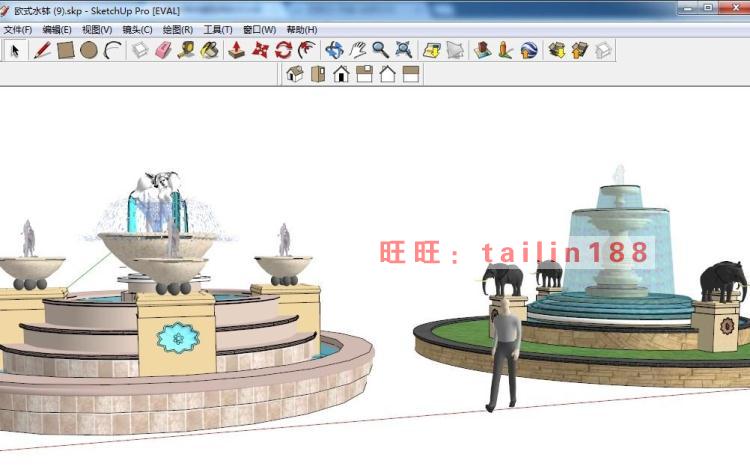This screenshot has height=472, width=750.
Task: Activate the Orbit camera tool
Action: (x=334, y=50)
